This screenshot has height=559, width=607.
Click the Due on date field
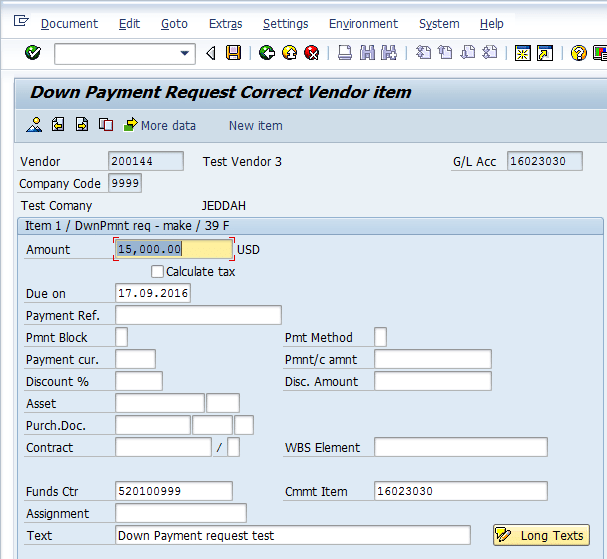point(153,293)
